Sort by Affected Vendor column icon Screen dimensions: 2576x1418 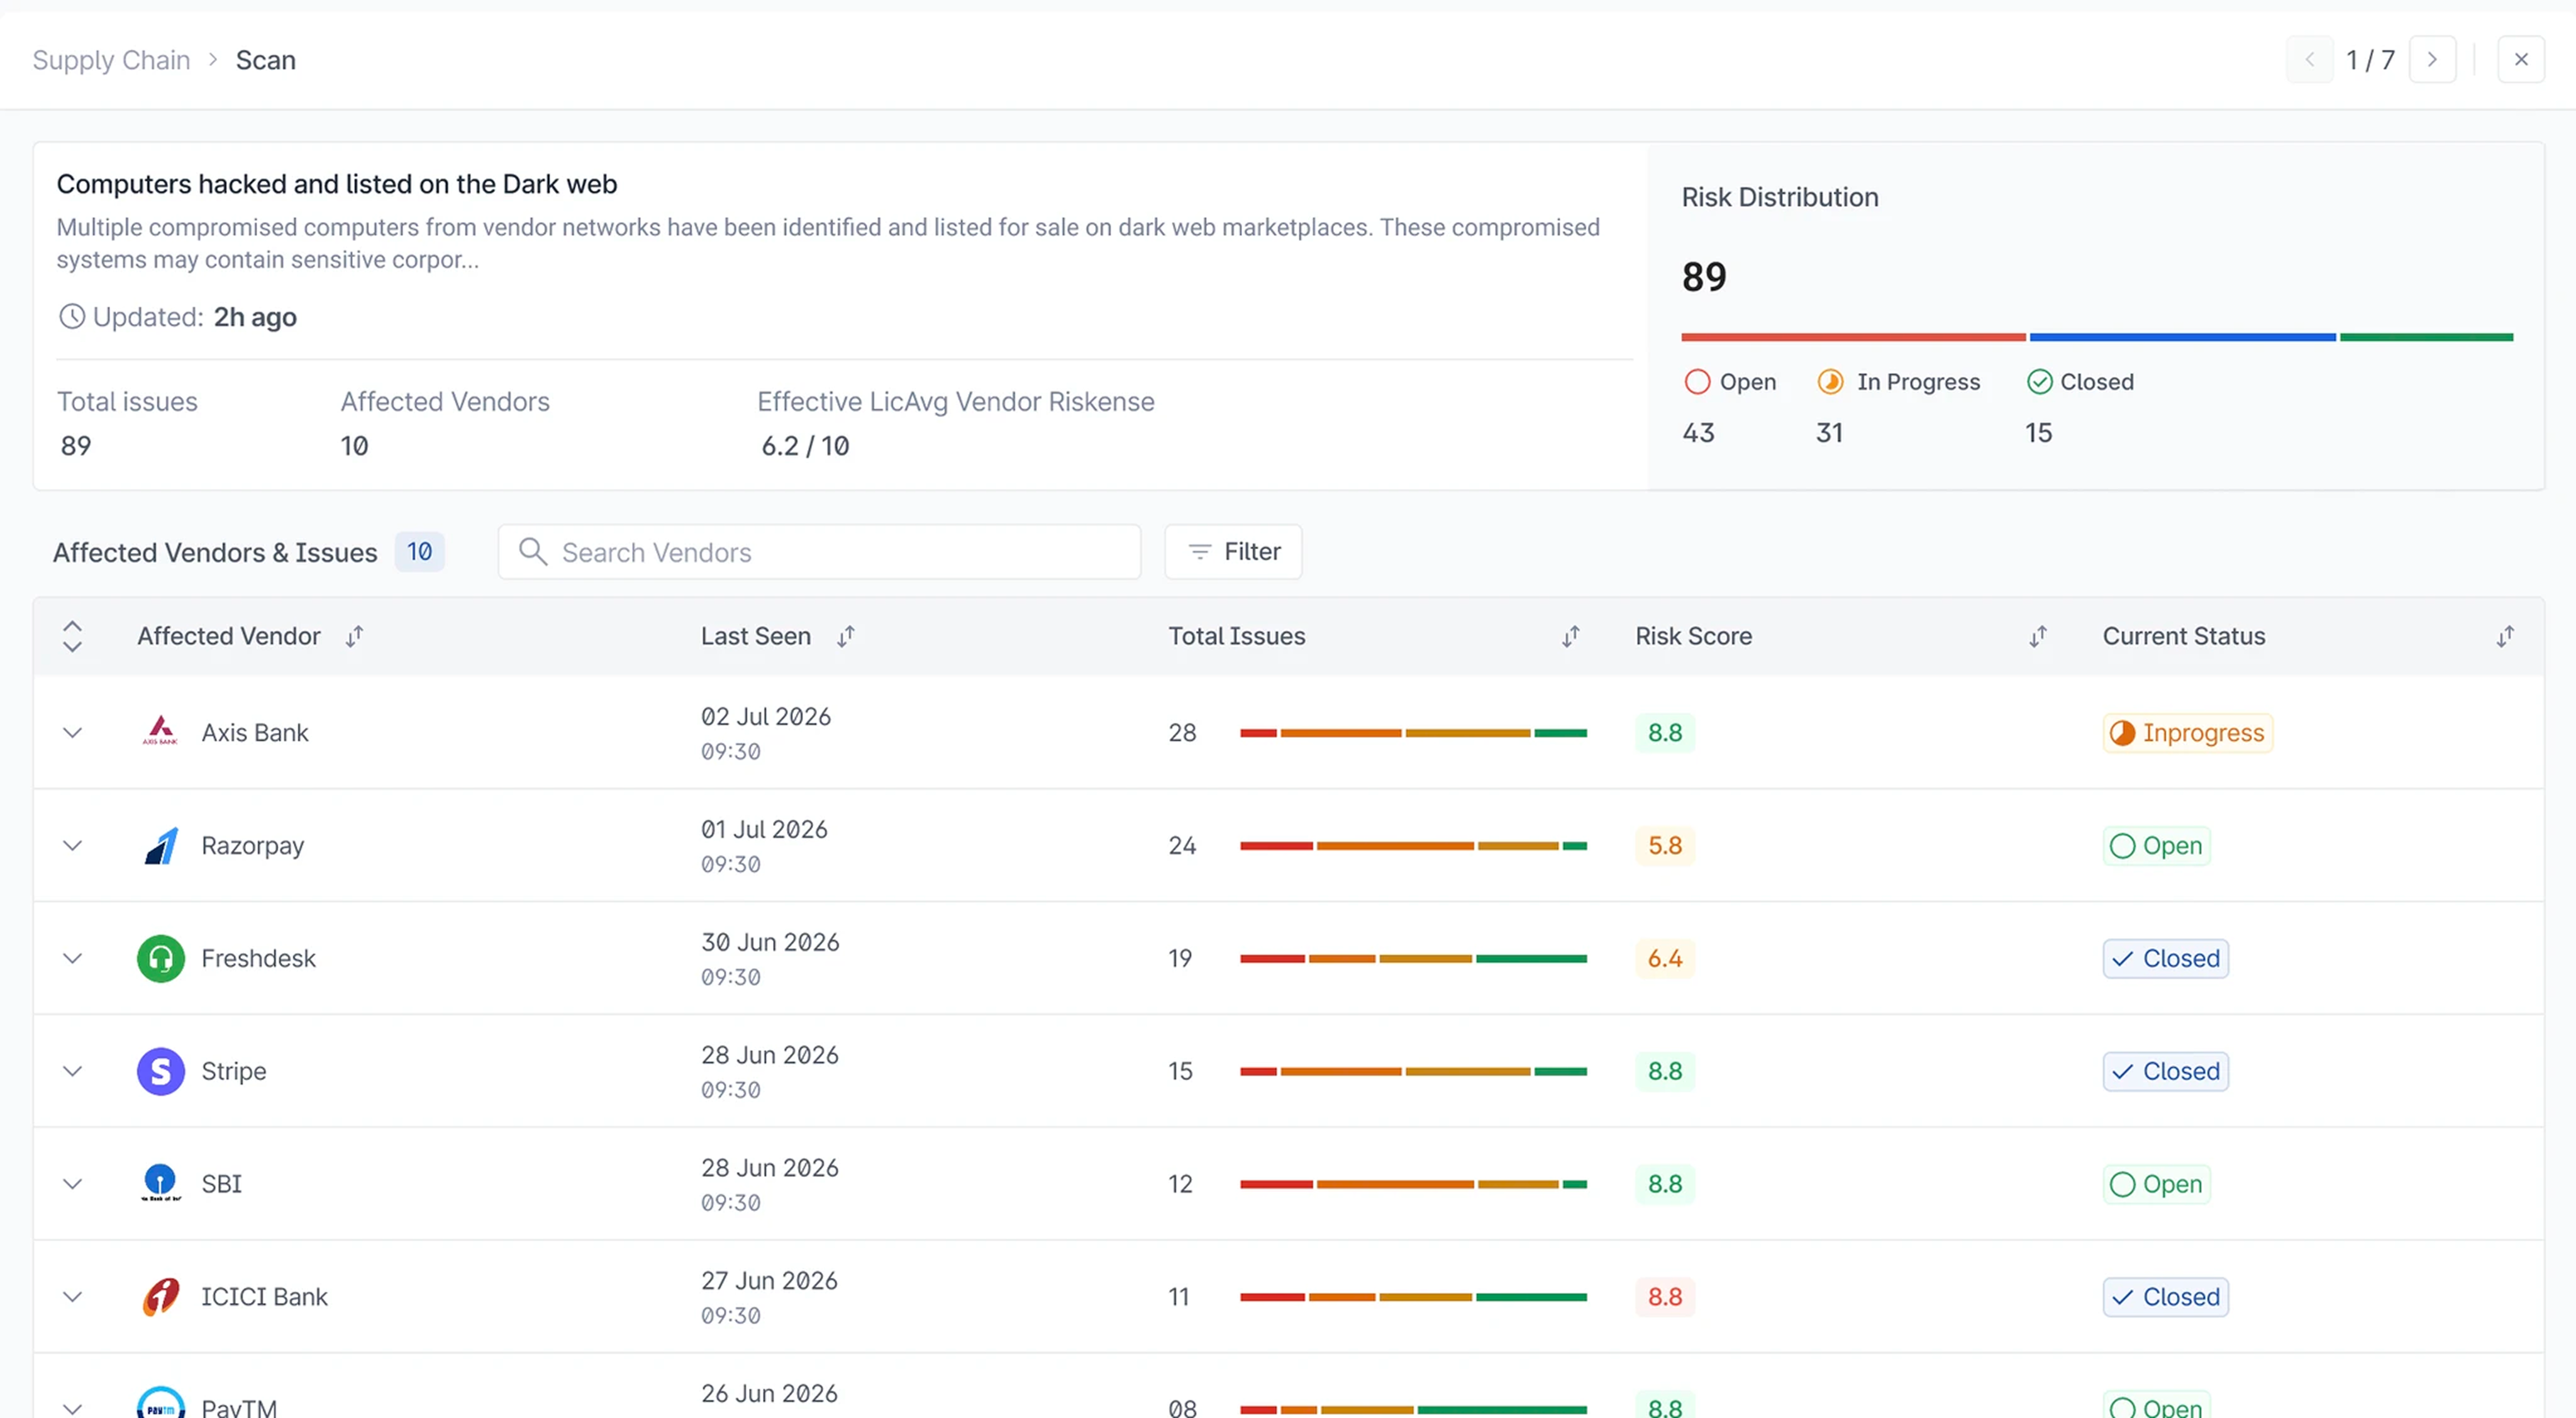354,636
